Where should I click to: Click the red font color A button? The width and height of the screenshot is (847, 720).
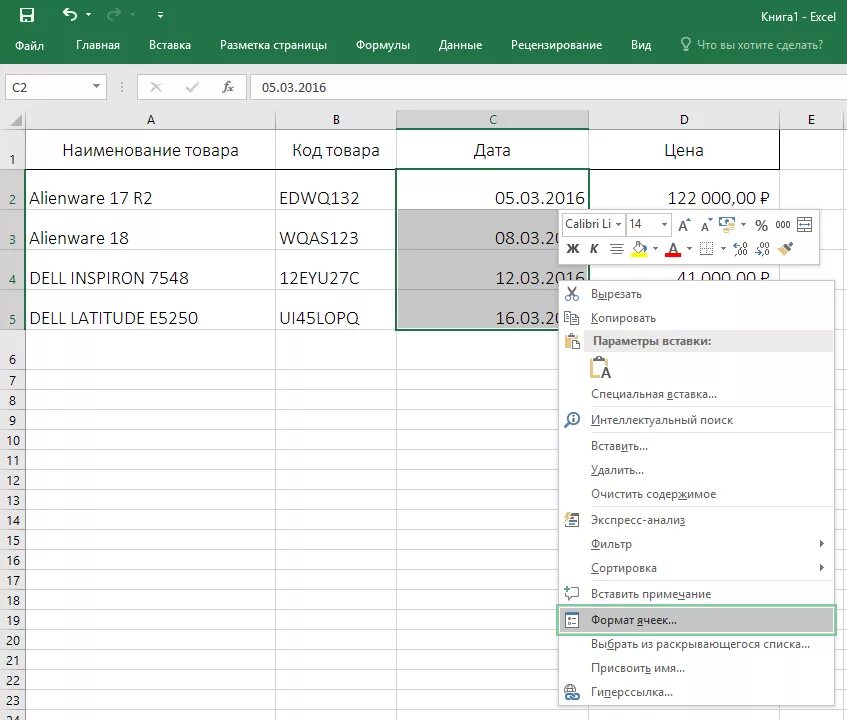click(673, 249)
